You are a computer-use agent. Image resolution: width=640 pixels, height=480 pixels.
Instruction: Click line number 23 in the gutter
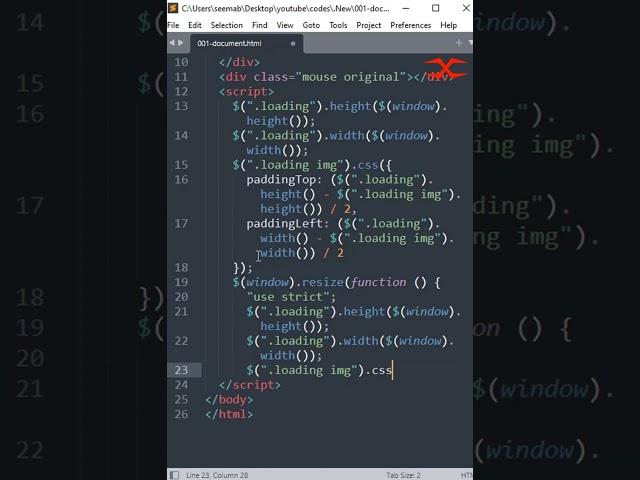[x=181, y=370]
